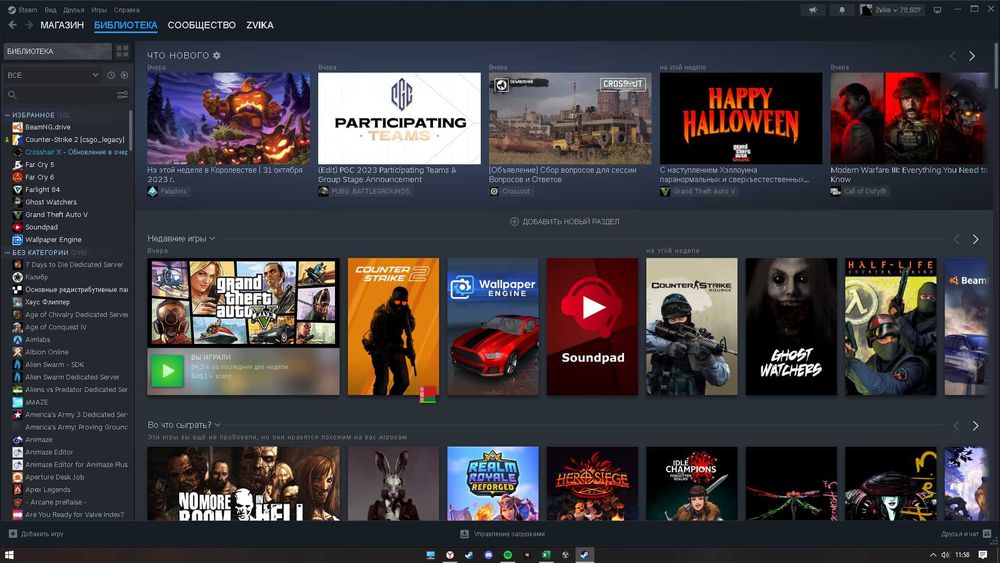
Task: Open the Grand Theft Auto V news tag
Action: coord(700,191)
